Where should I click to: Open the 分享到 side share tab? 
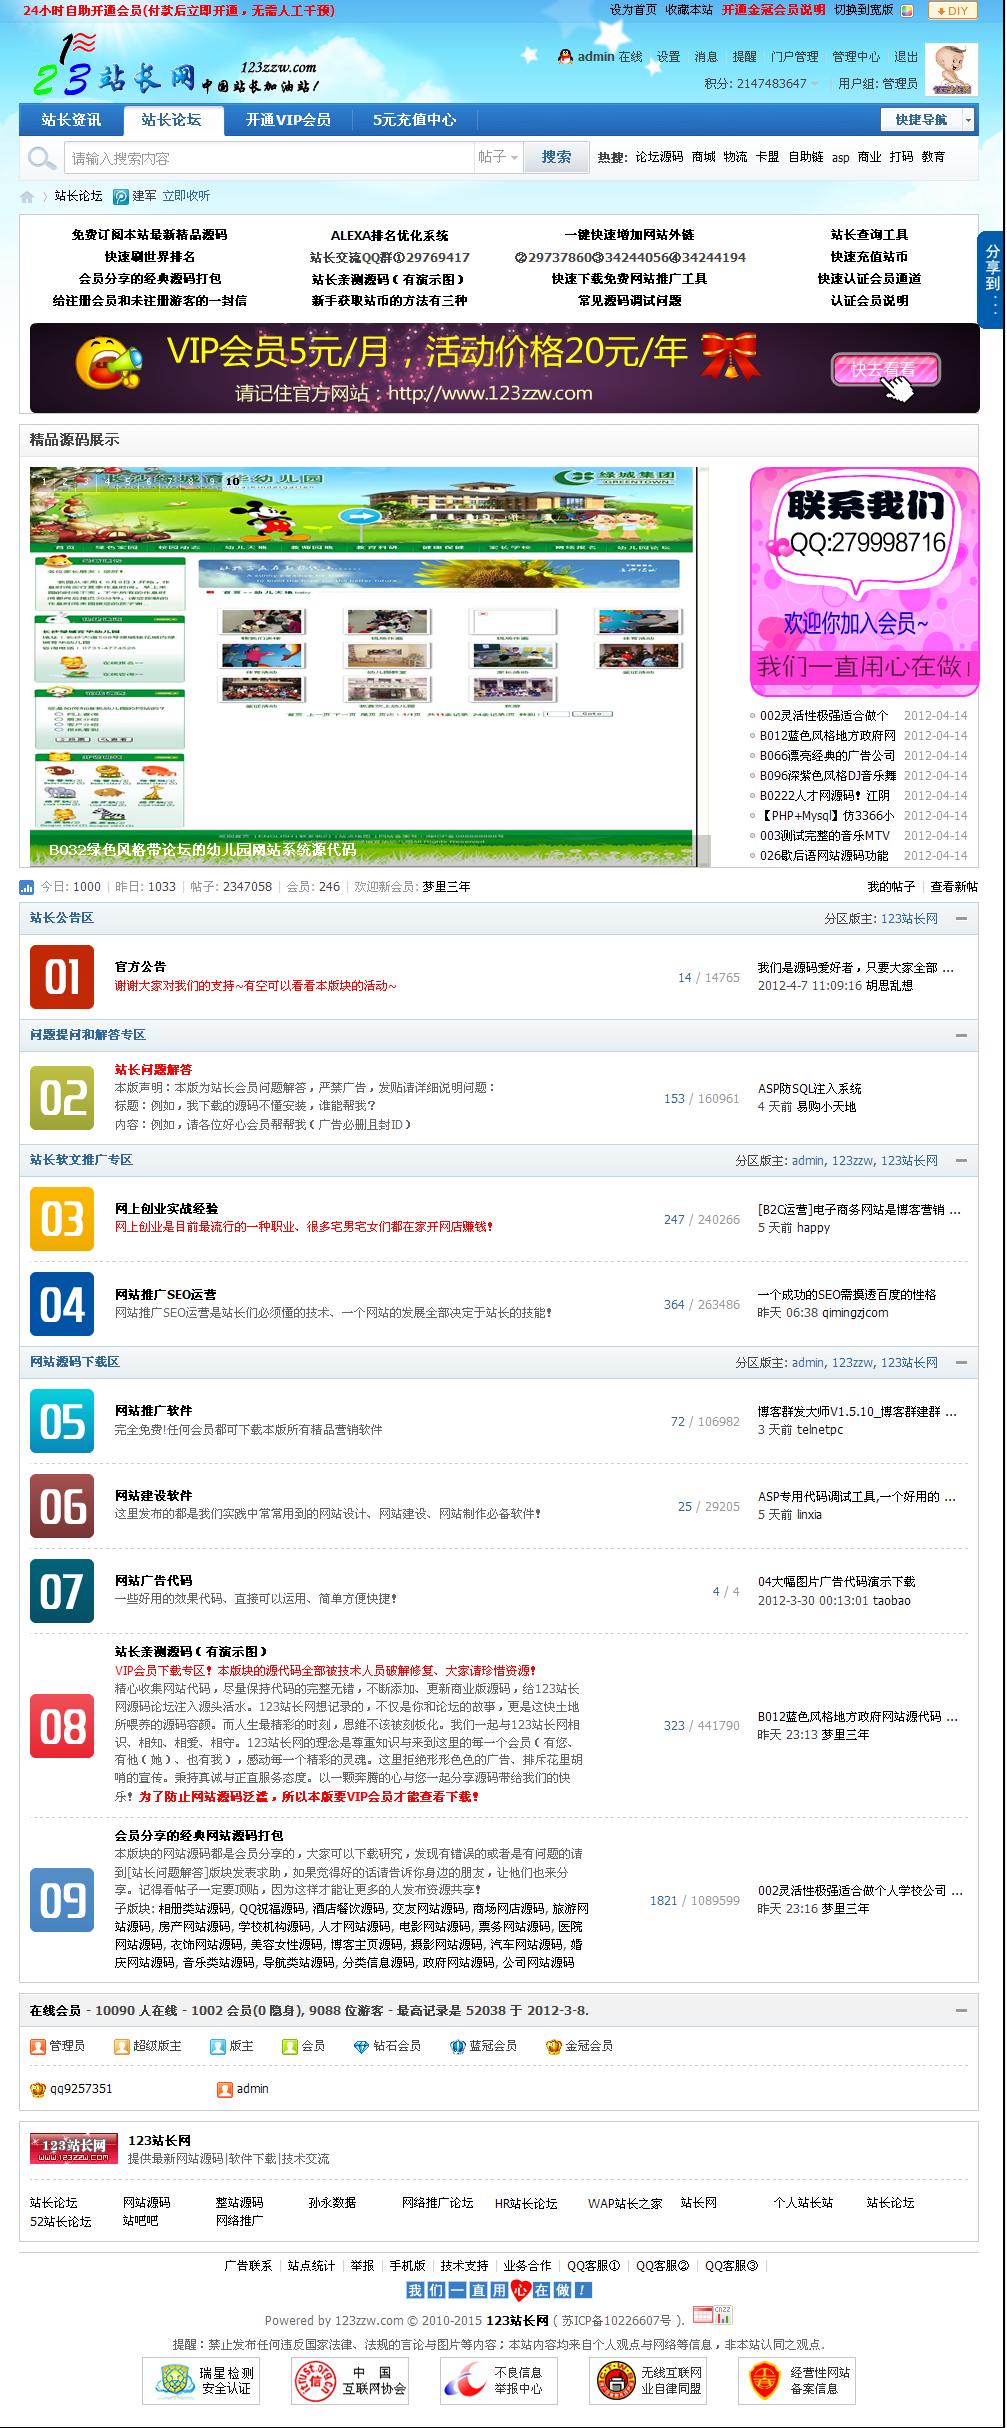point(991,280)
